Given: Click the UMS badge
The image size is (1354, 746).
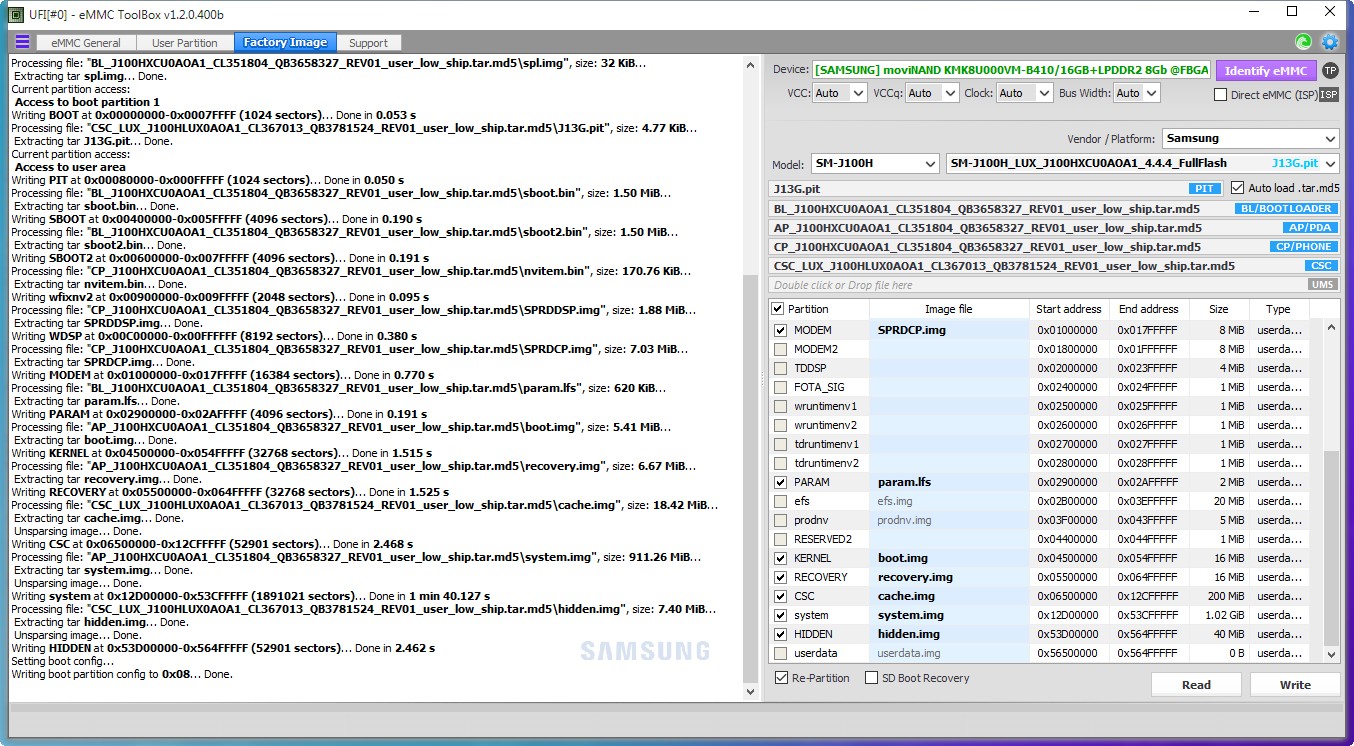Looking at the screenshot, I should click(x=1321, y=285).
